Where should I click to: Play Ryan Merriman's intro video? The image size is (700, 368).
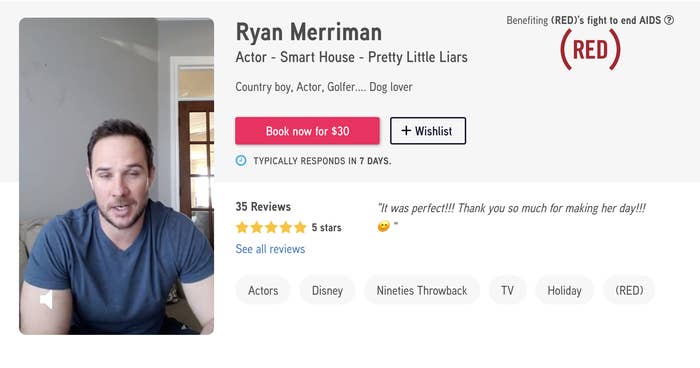click(x=117, y=176)
